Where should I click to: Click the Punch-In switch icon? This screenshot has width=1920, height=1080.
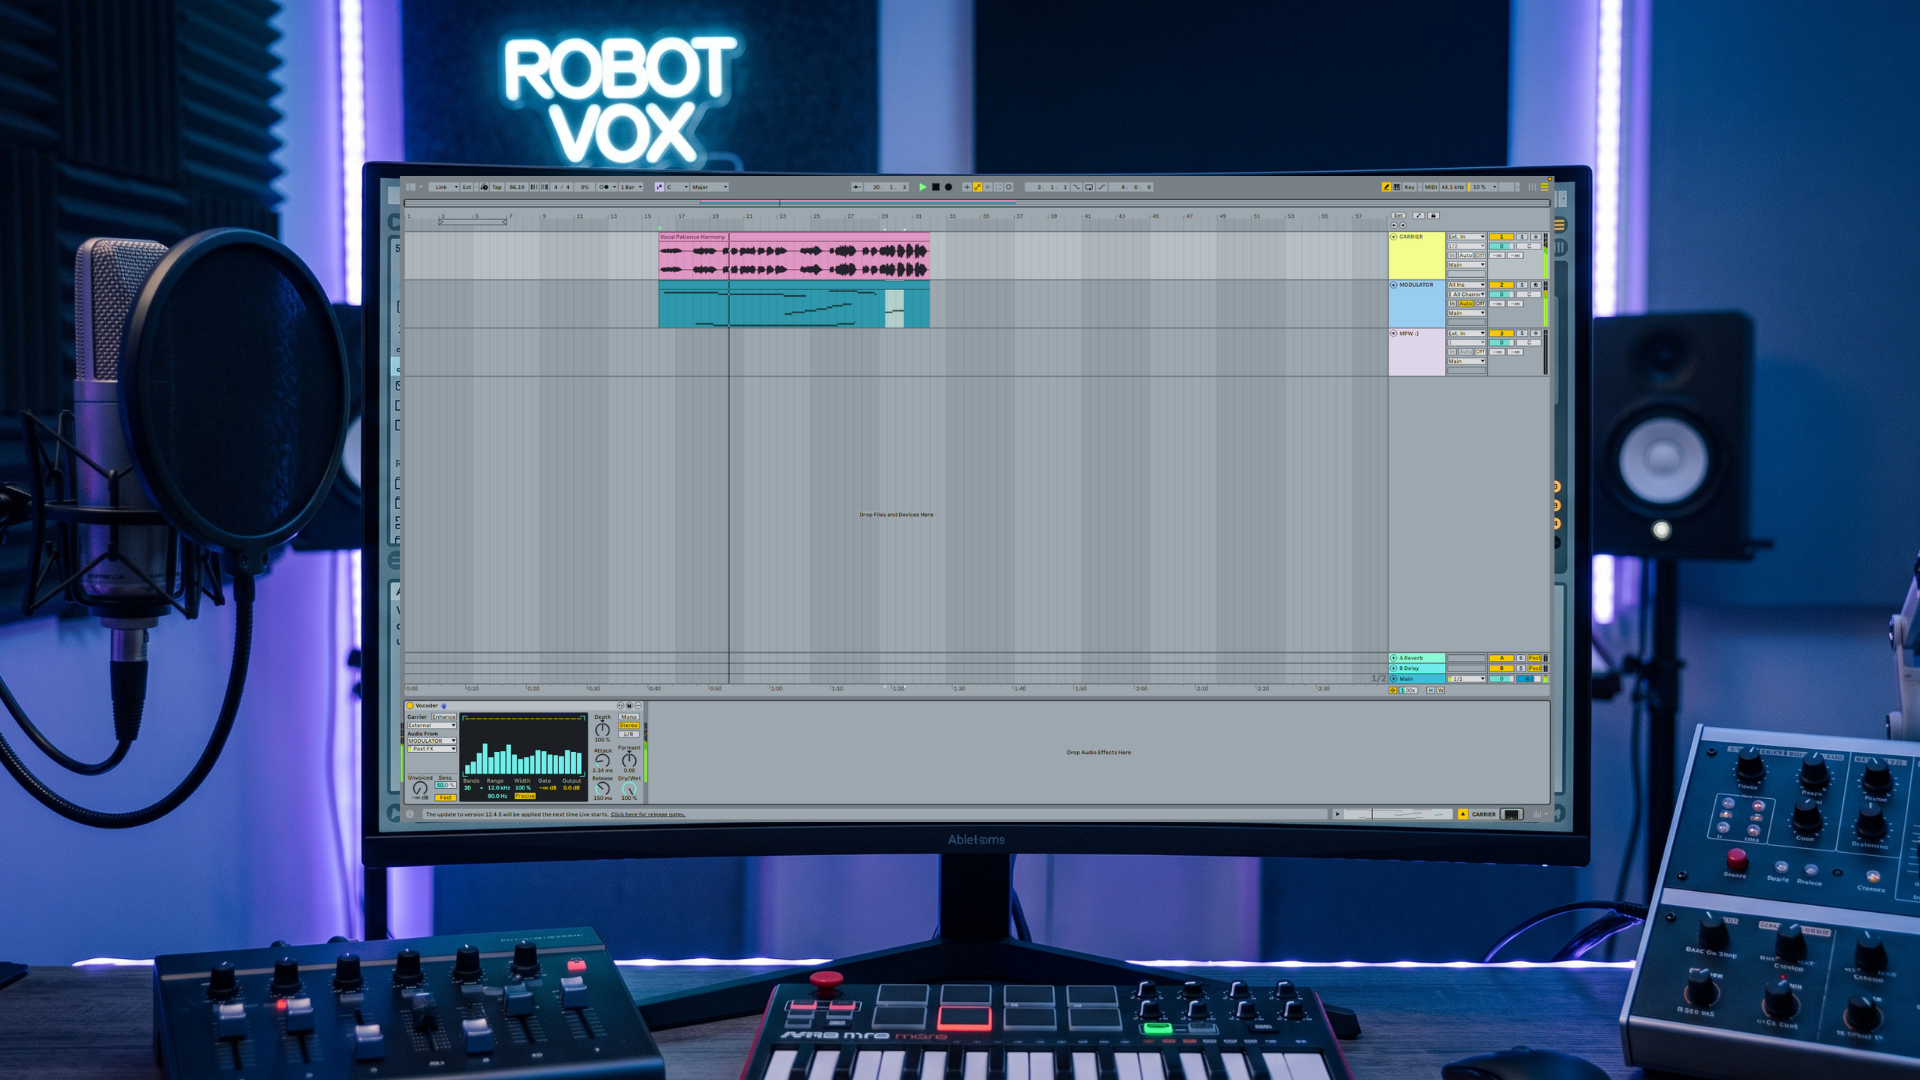tap(1076, 187)
